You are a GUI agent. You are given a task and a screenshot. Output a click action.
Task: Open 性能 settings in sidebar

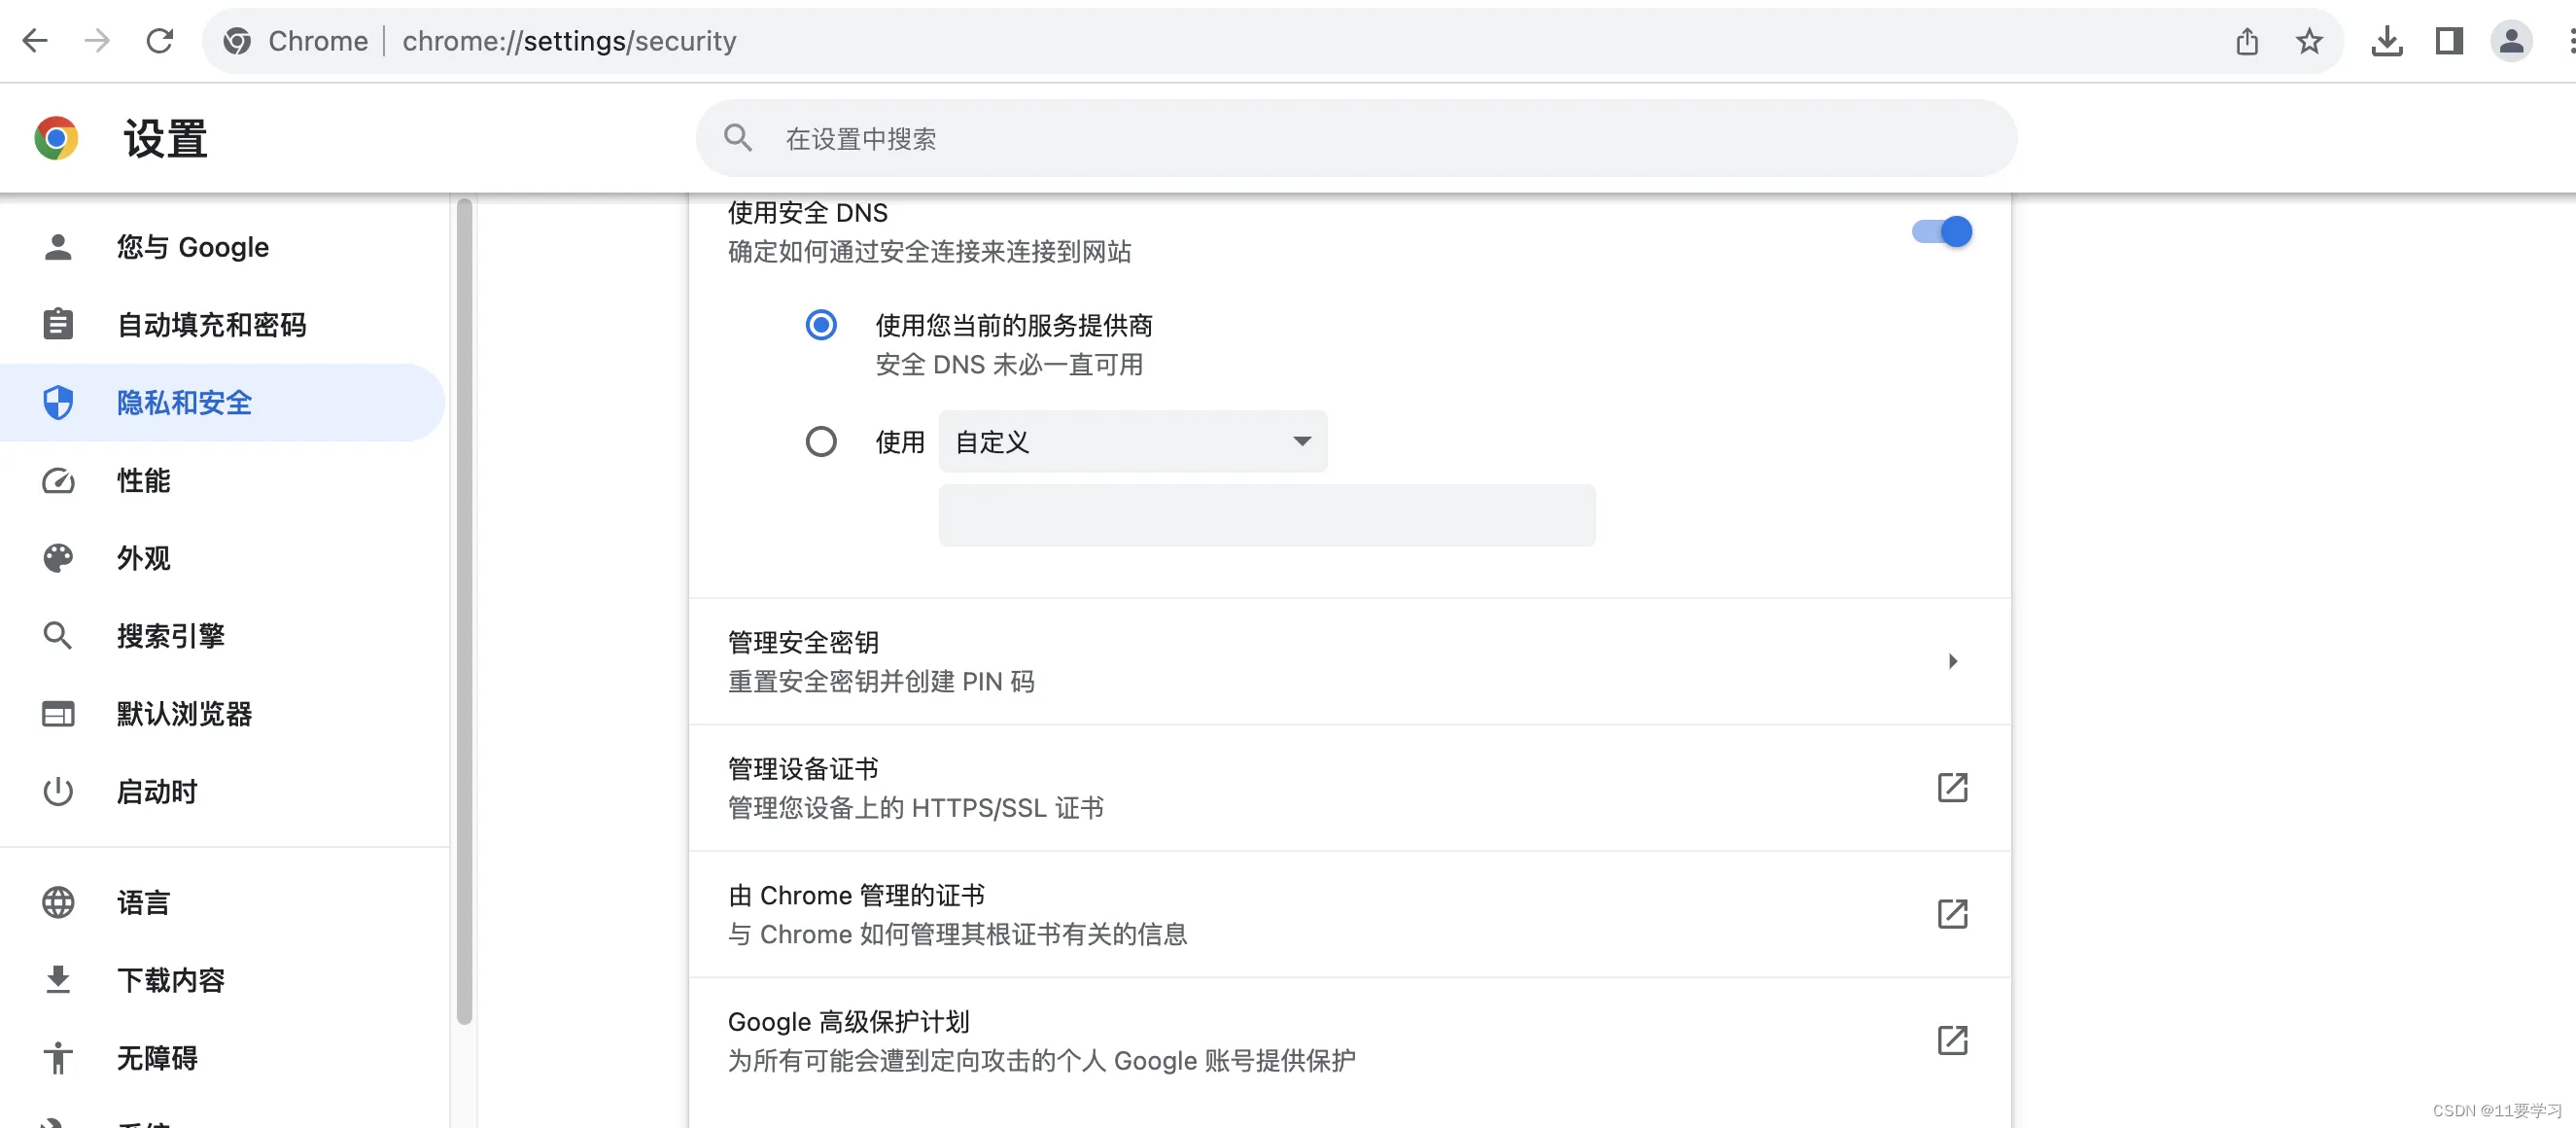click(x=143, y=481)
